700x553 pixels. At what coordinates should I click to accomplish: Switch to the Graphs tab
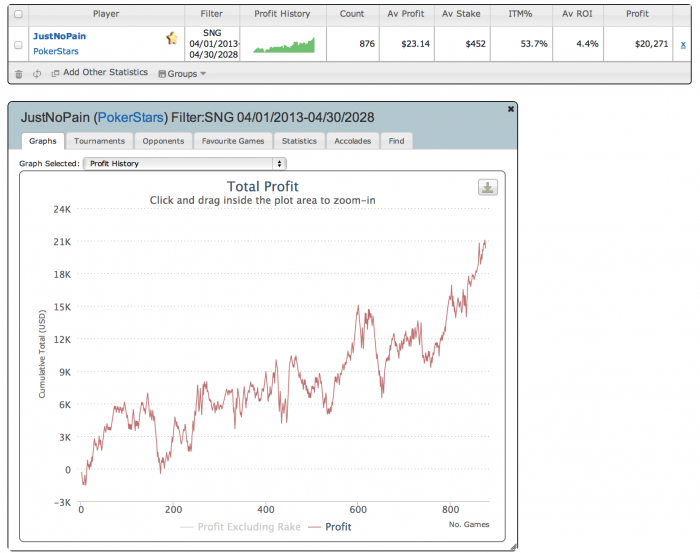tap(43, 141)
